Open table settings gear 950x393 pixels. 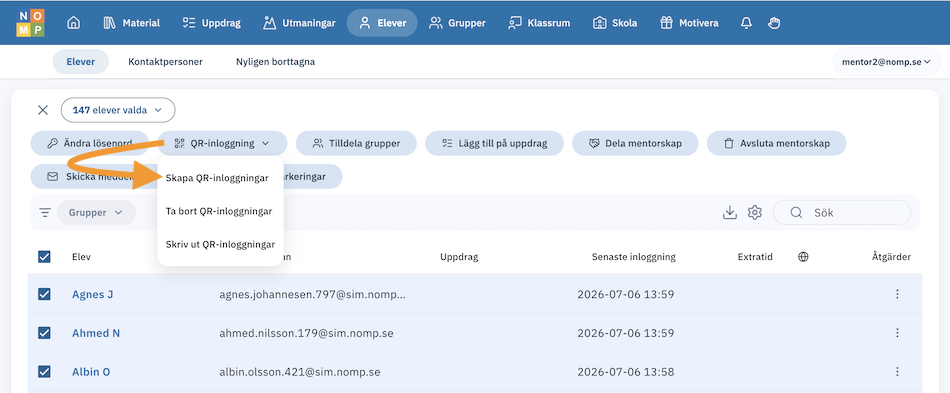click(x=754, y=213)
